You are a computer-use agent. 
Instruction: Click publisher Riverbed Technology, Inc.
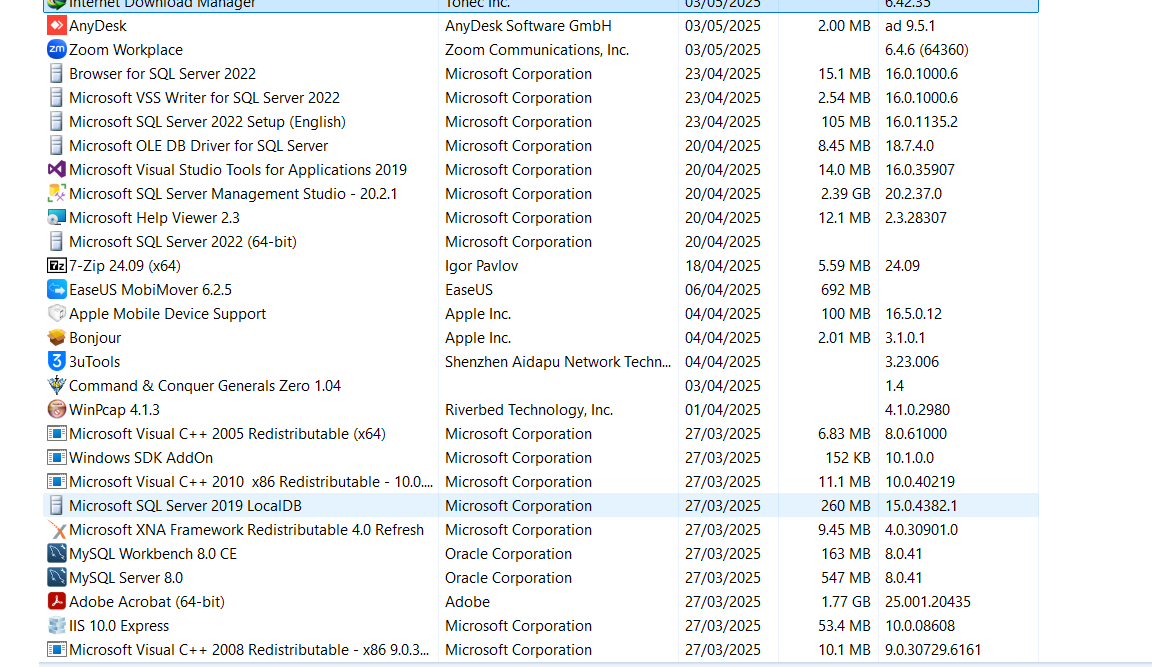pyautogui.click(x=529, y=410)
